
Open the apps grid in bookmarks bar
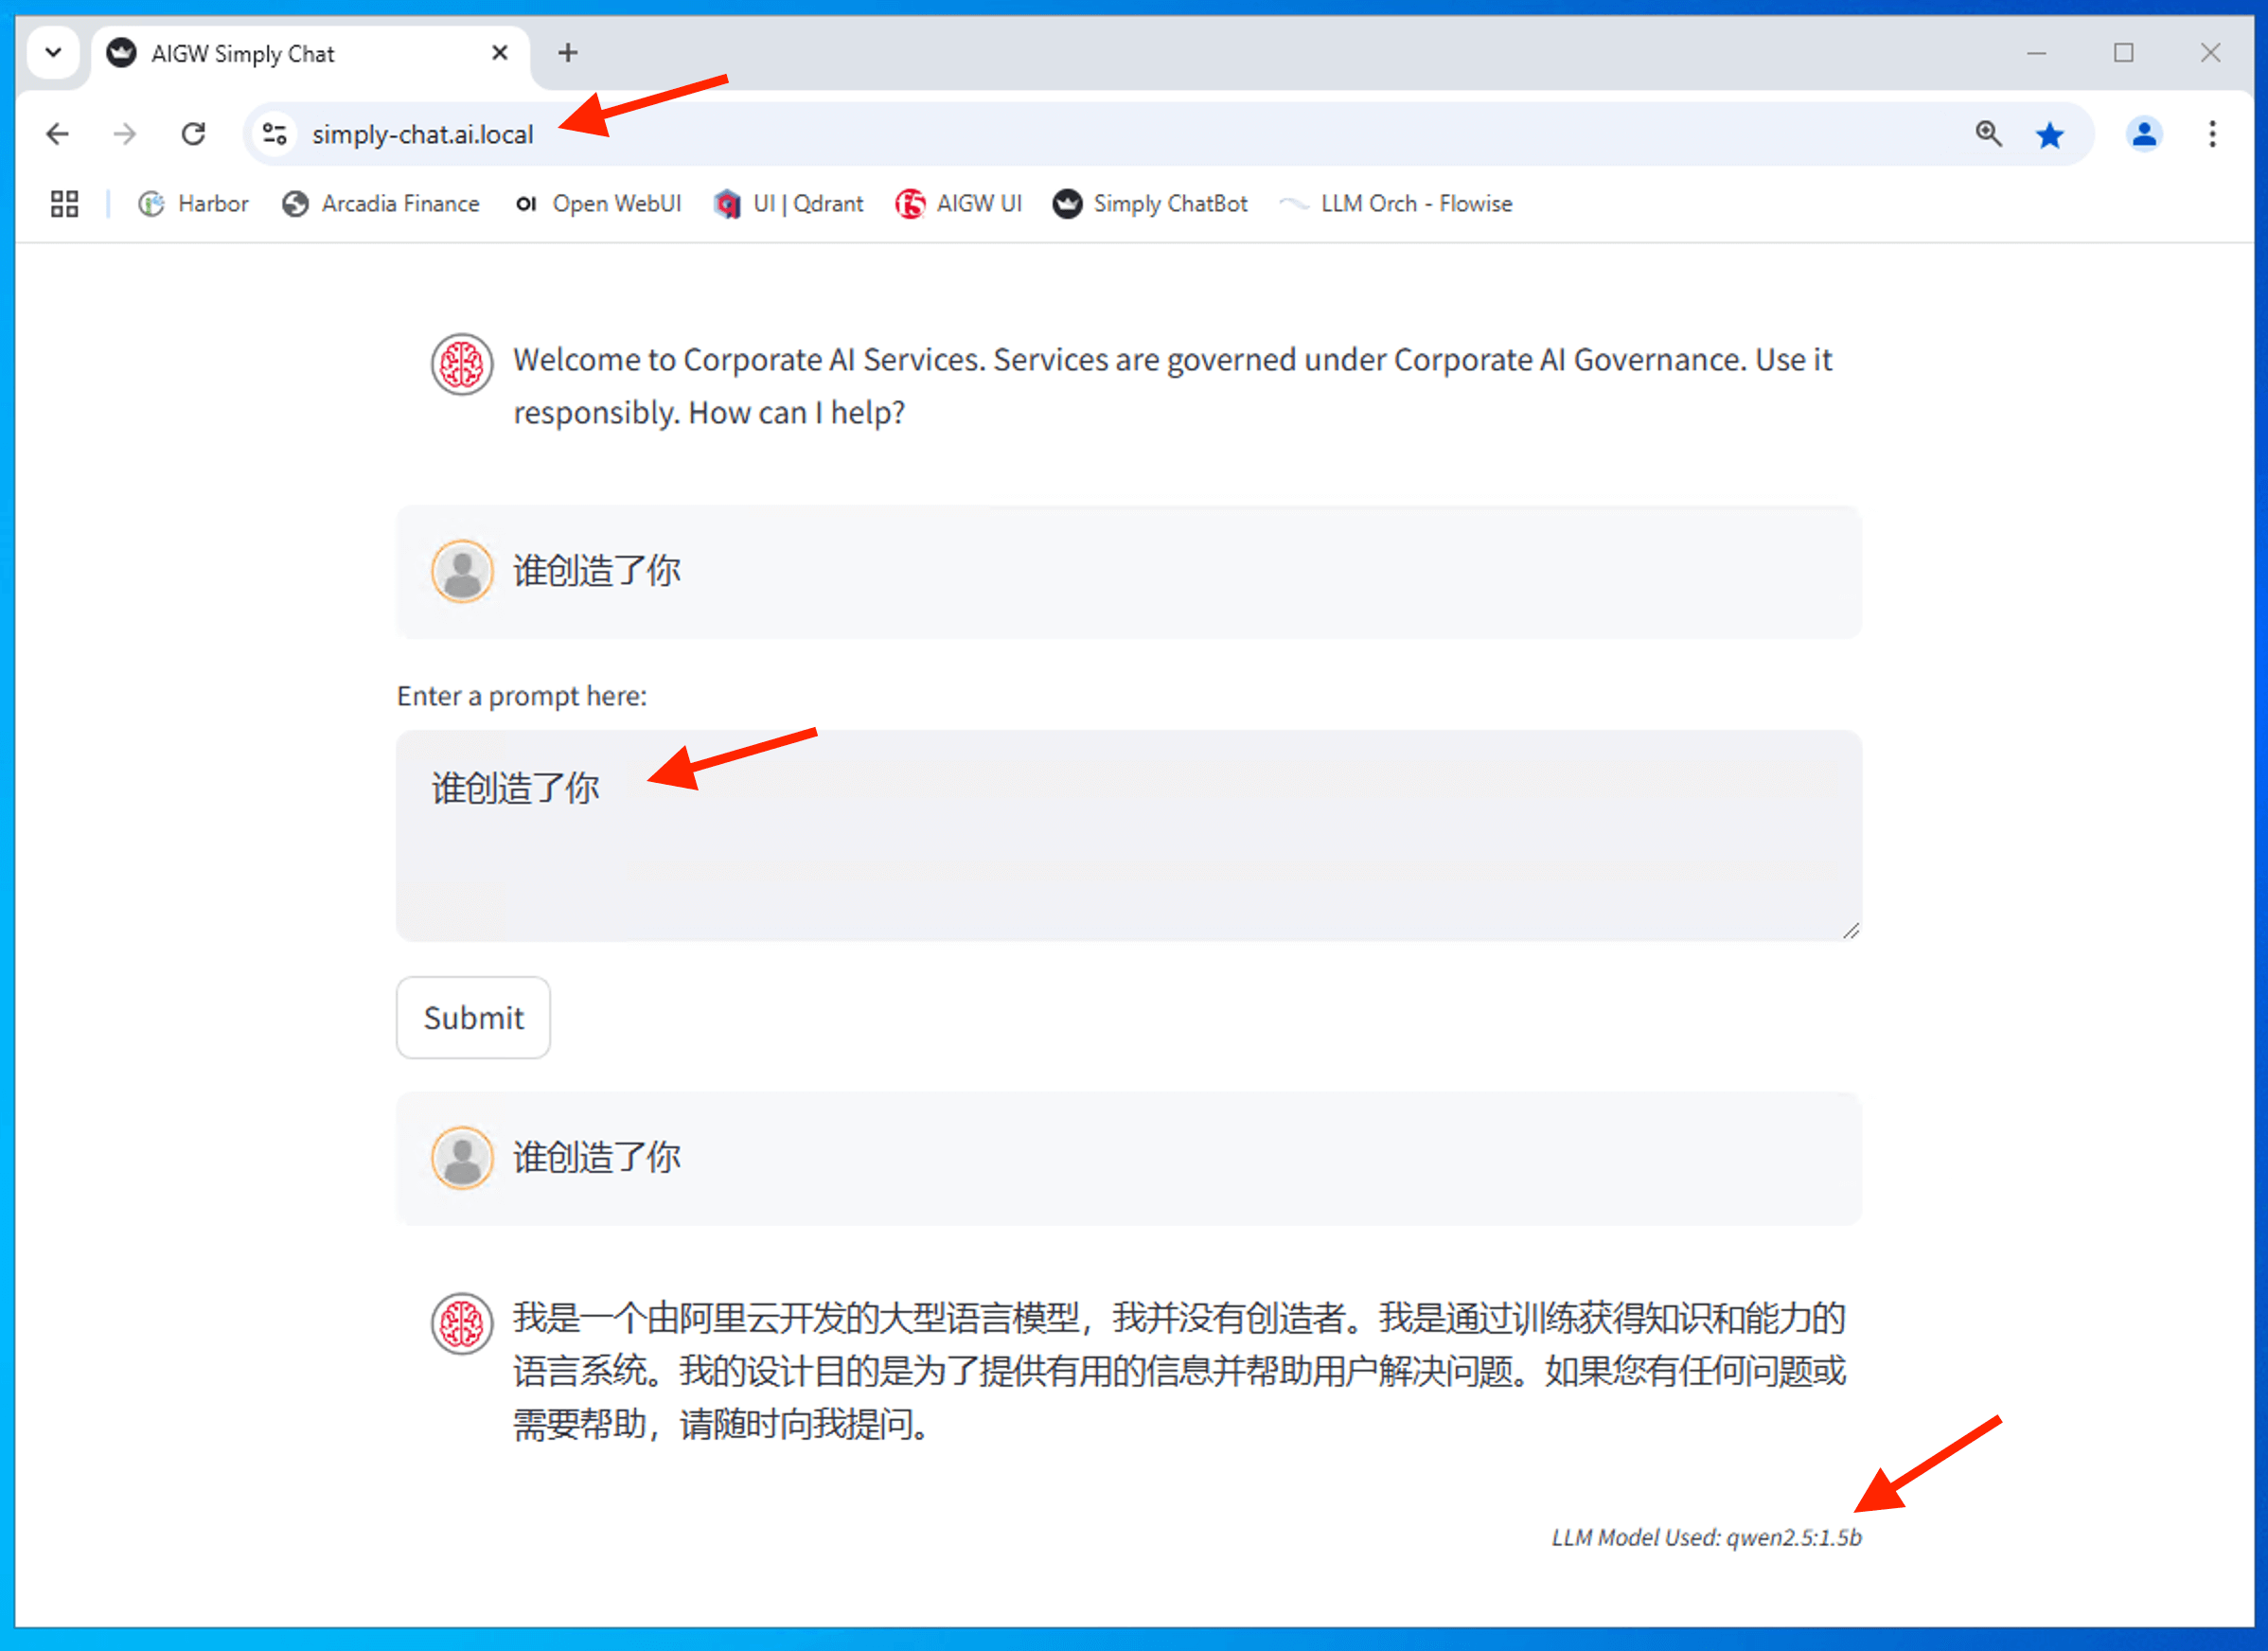pyautogui.click(x=64, y=204)
